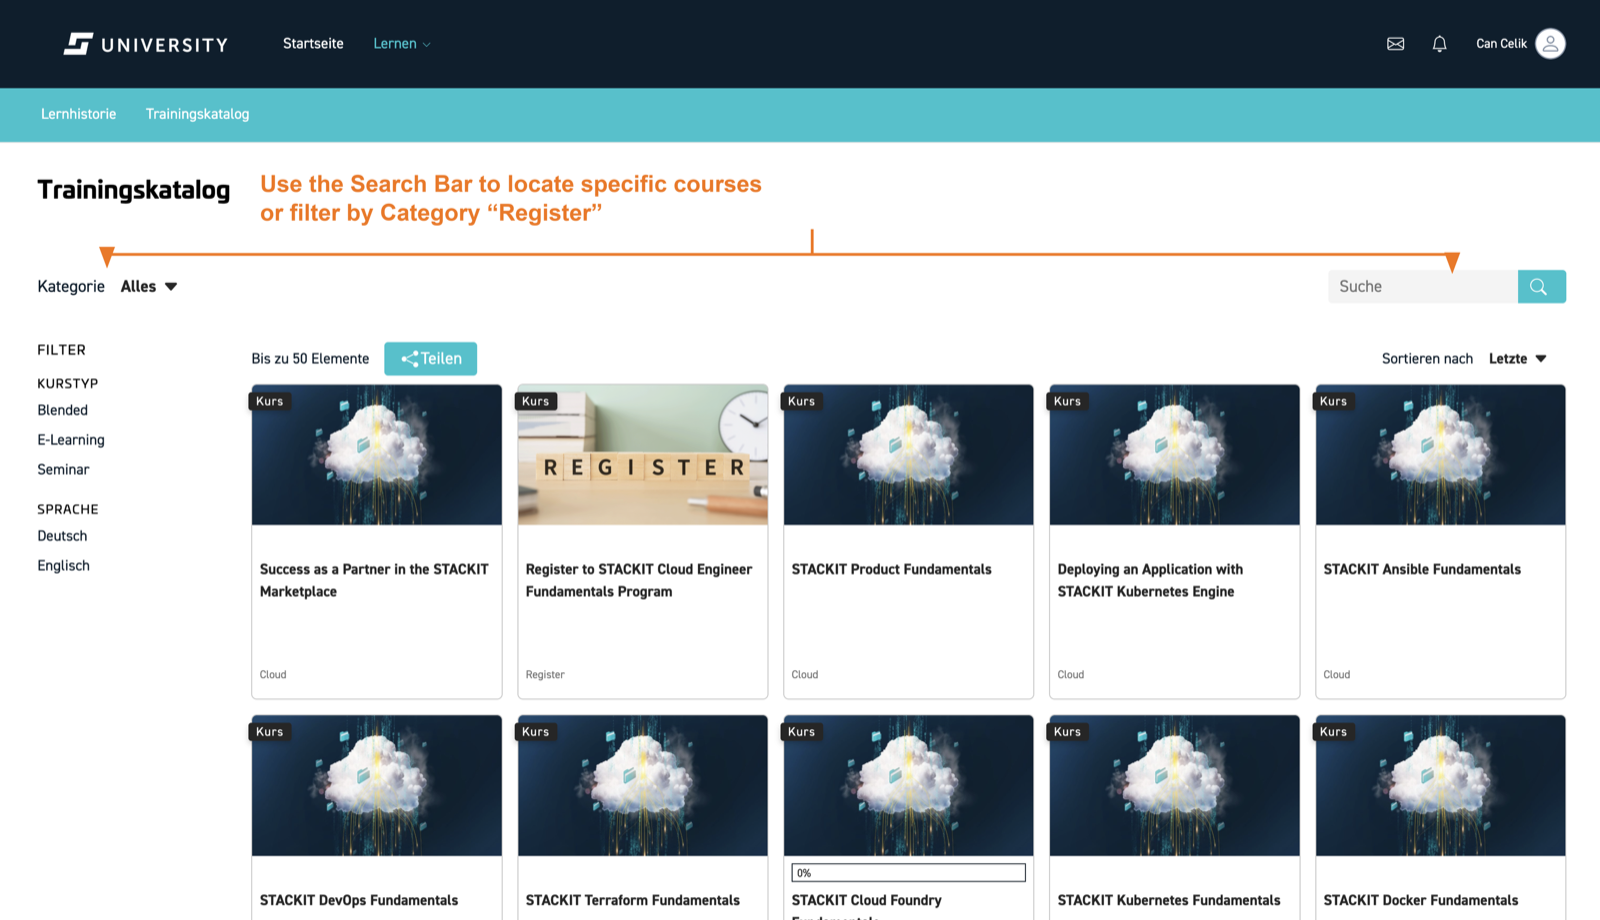The width and height of the screenshot is (1600, 920).
Task: Filter by Blended course type
Action: [x=63, y=410]
